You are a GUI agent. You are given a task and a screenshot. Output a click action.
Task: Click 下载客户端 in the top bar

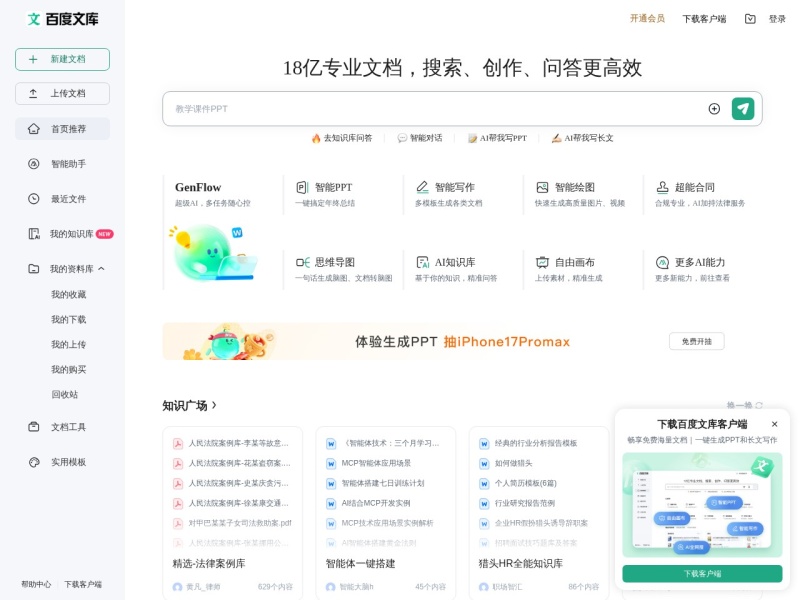[705, 19]
